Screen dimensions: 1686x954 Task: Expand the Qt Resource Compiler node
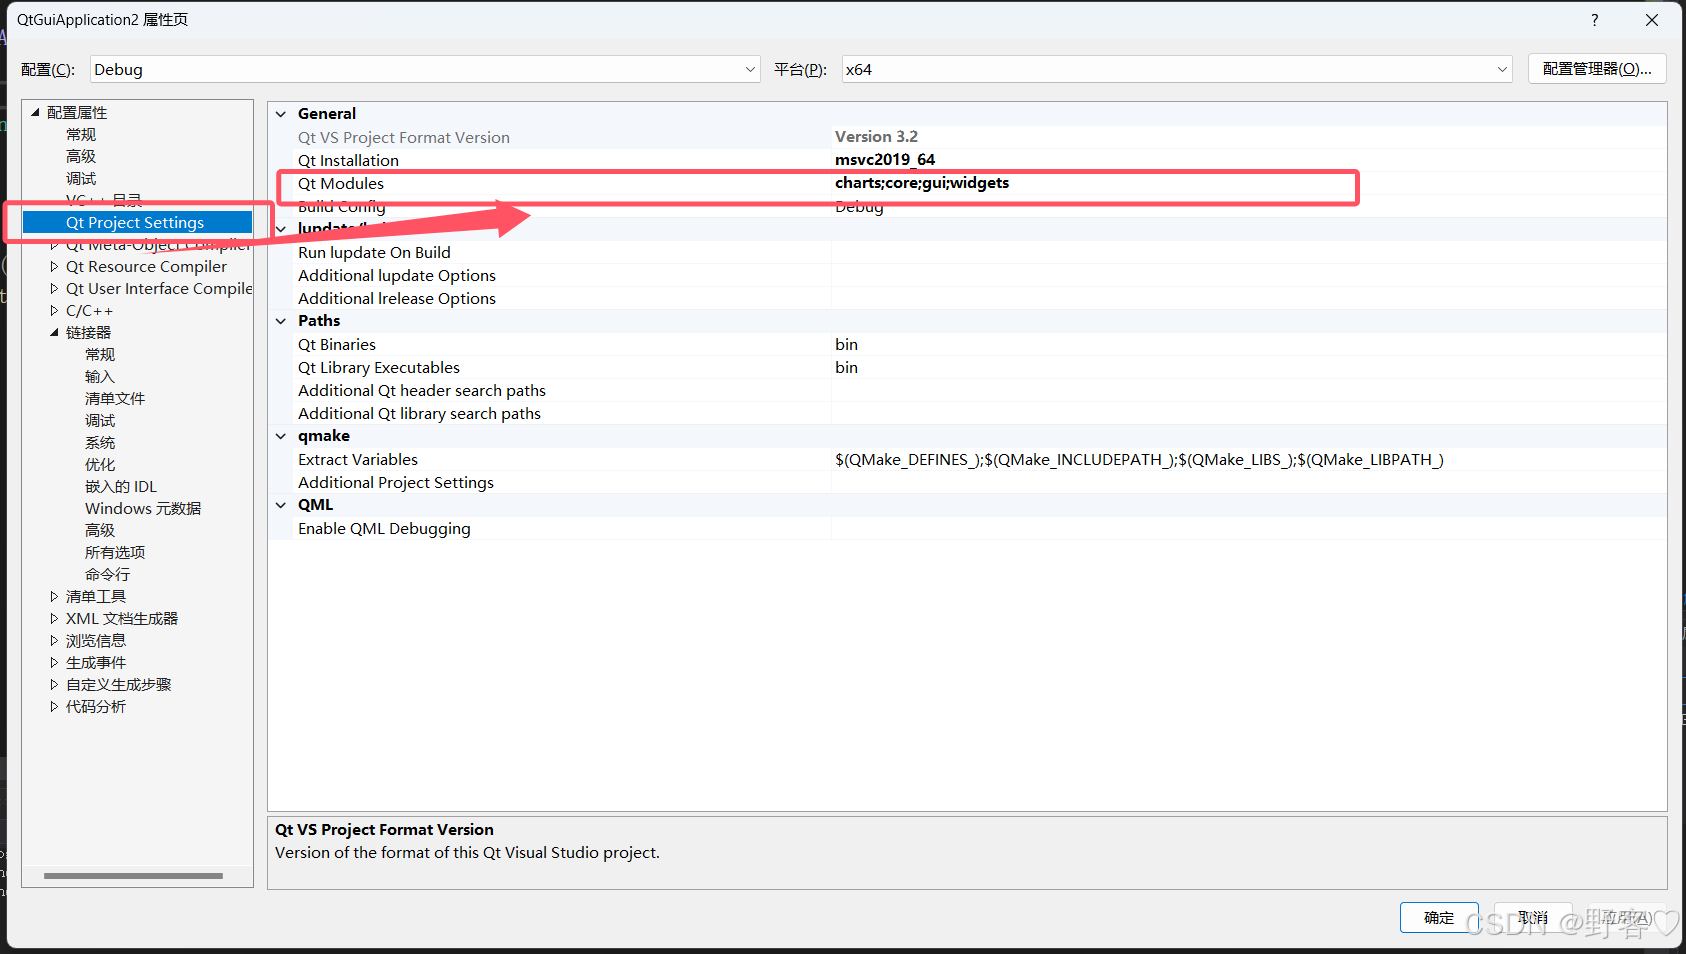pyautogui.click(x=55, y=266)
